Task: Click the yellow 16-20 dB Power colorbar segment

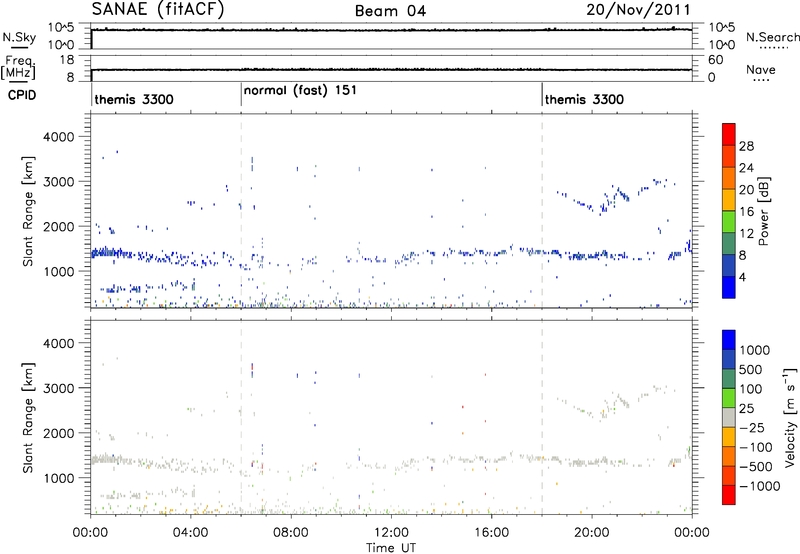Action: 729,199
